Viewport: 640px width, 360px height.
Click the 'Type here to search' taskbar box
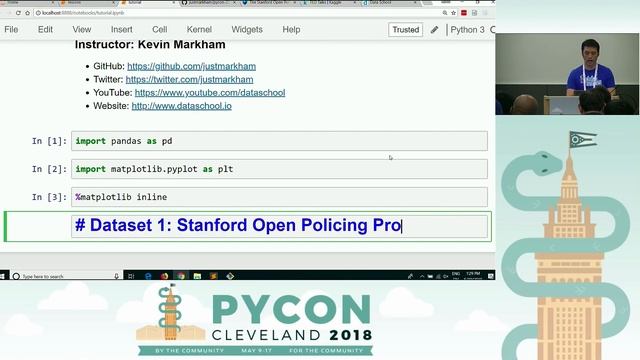[x=65, y=276]
